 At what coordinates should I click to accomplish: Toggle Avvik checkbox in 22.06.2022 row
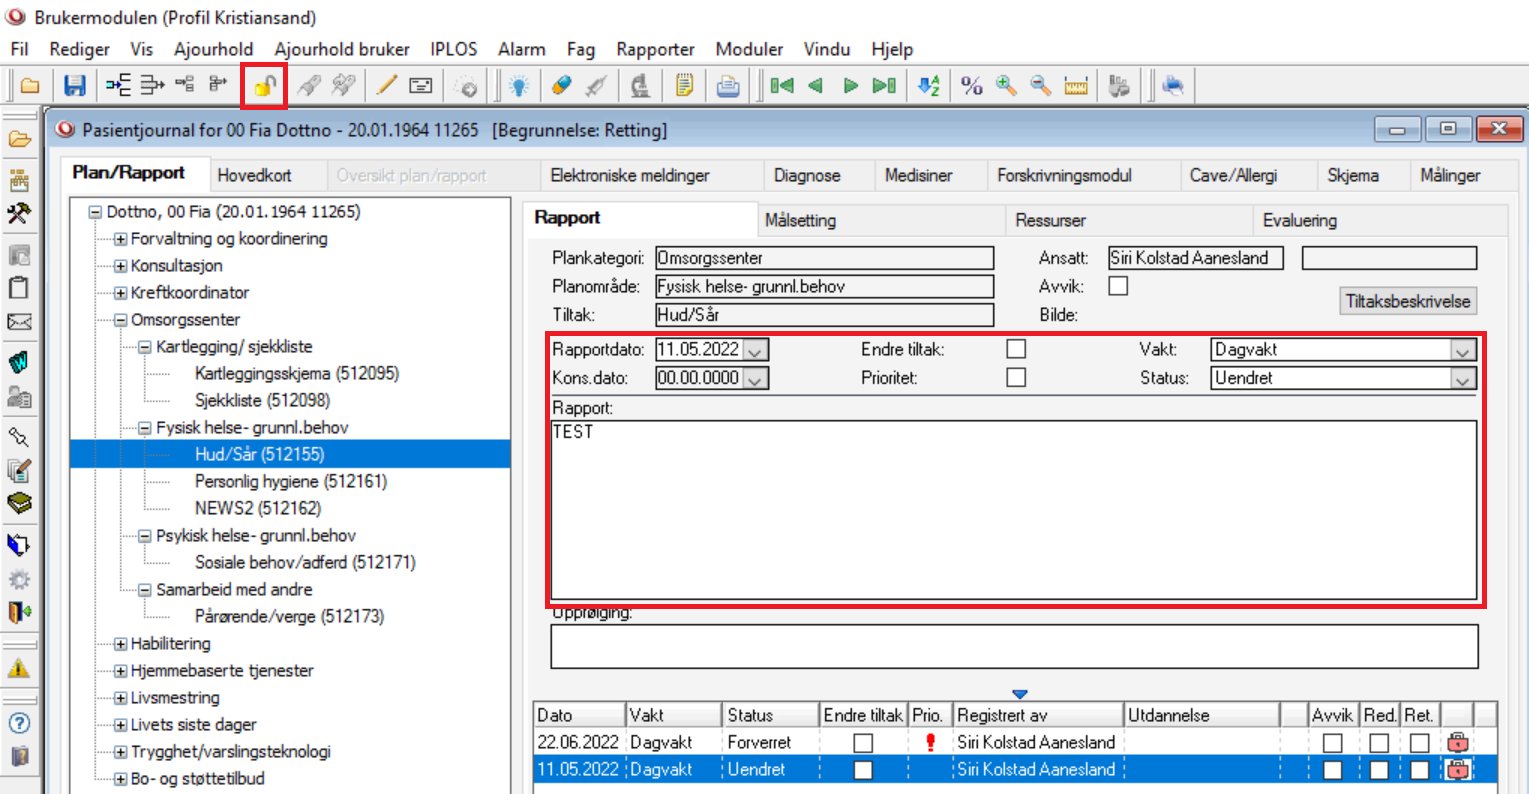pyautogui.click(x=1332, y=743)
